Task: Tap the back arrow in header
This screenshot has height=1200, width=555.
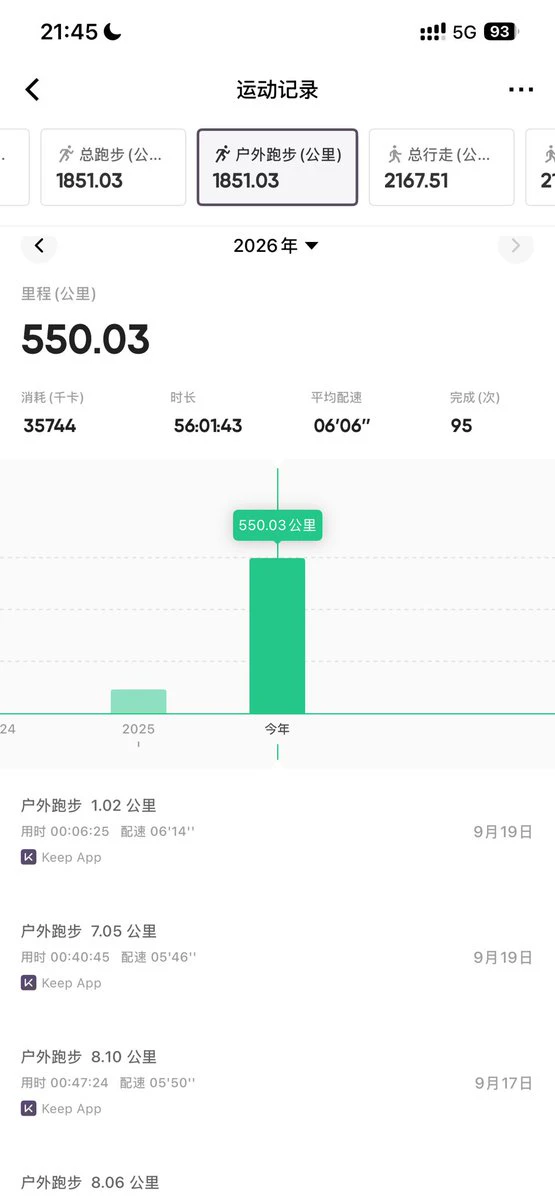Action: (32, 90)
